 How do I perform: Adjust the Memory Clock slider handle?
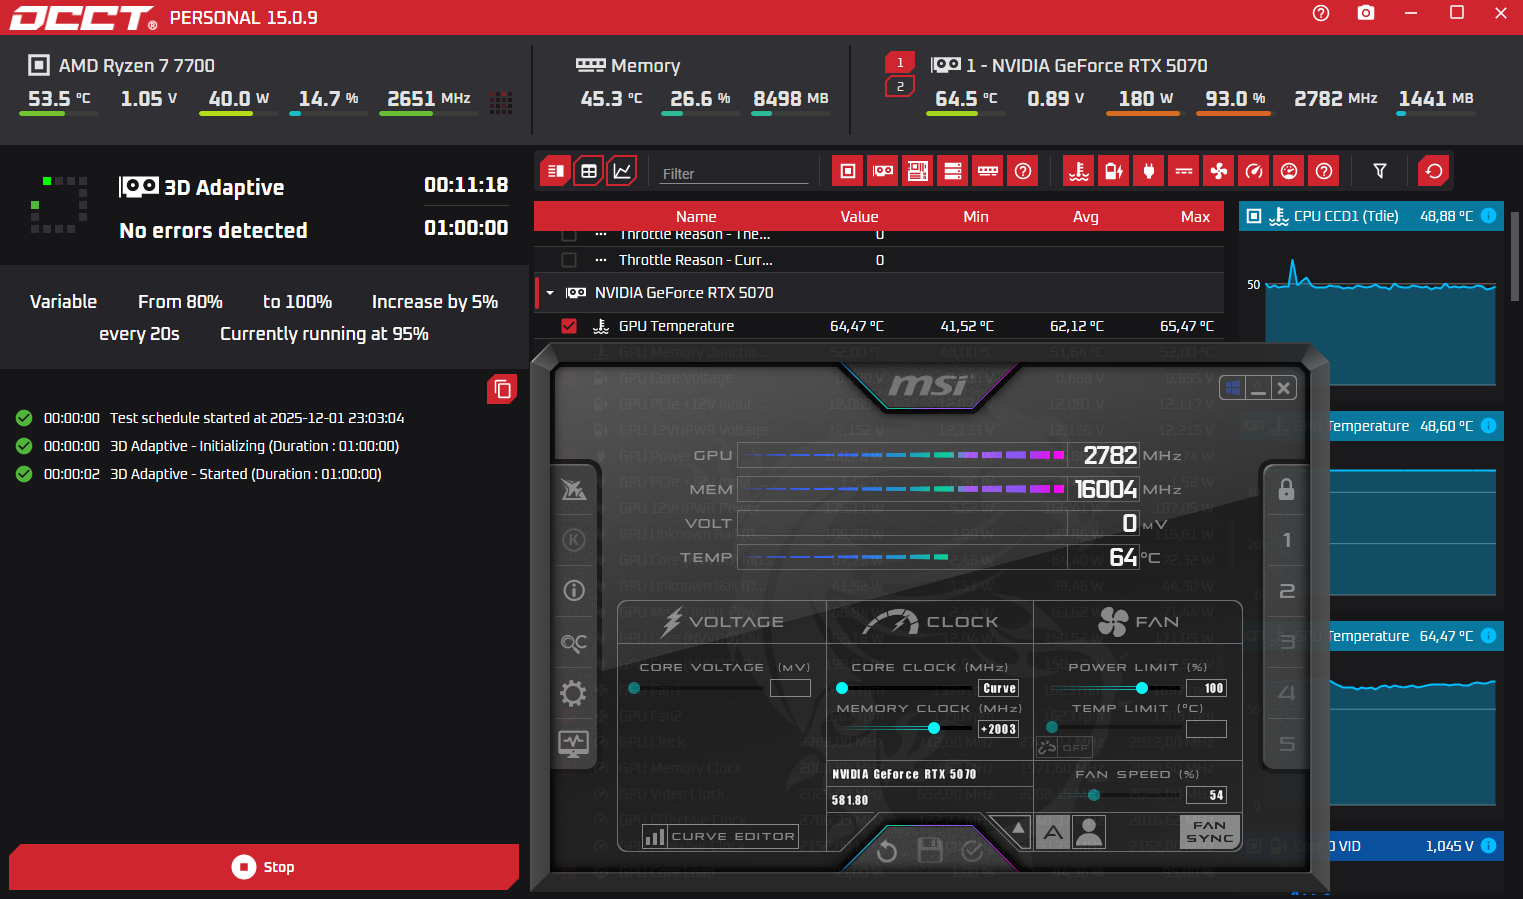[x=933, y=728]
